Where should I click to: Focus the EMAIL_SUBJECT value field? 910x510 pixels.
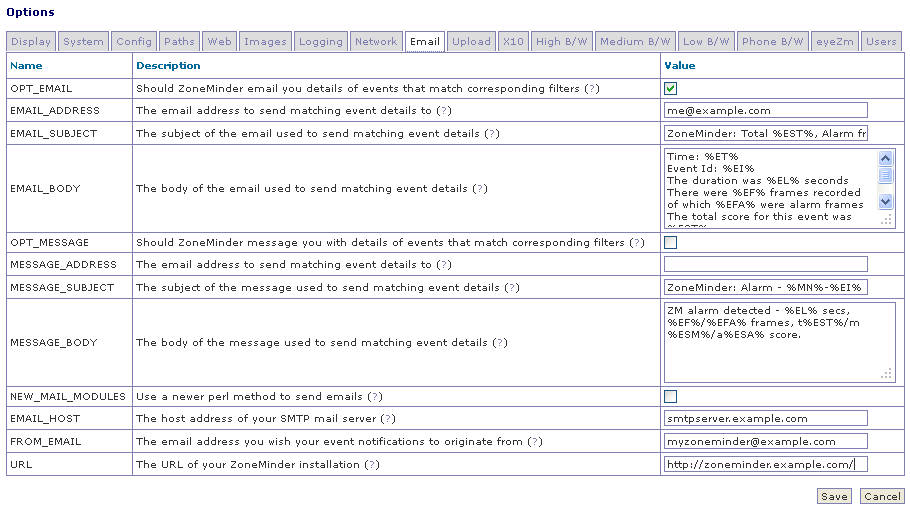765,133
